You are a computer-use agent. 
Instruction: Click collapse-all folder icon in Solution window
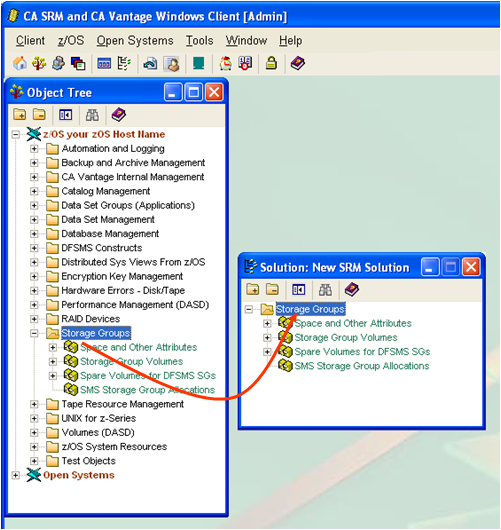pyautogui.click(x=272, y=289)
